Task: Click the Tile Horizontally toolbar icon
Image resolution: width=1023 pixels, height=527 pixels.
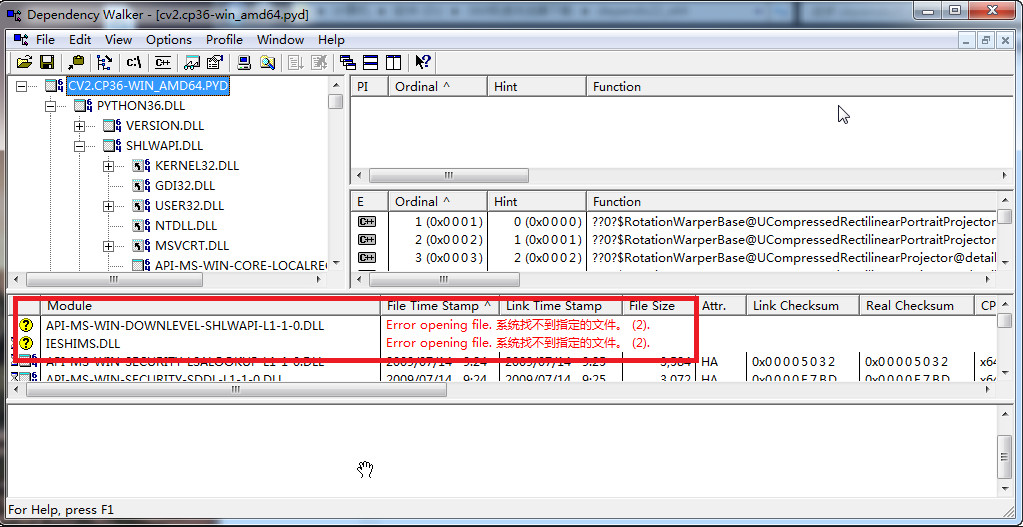Action: pyautogui.click(x=371, y=62)
